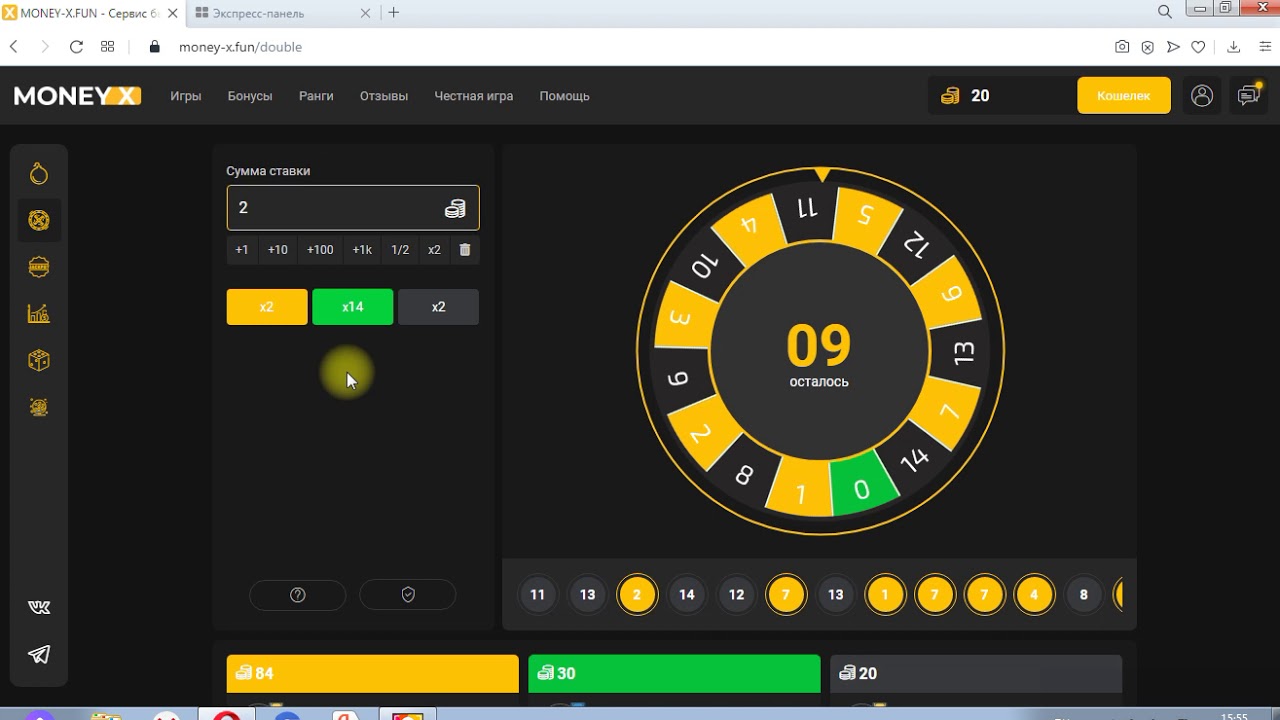Click the bet amount input field
The height and width of the screenshot is (720, 1280).
tap(353, 208)
